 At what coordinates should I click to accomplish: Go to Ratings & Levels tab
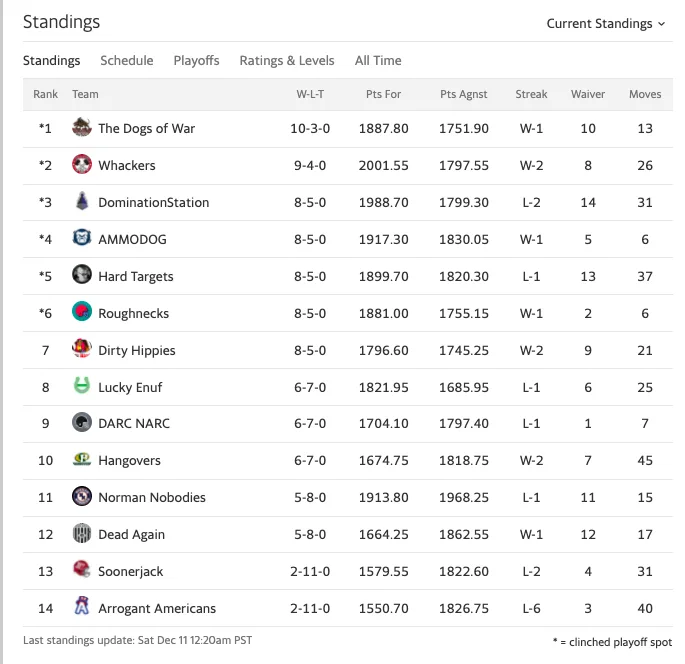pos(287,60)
